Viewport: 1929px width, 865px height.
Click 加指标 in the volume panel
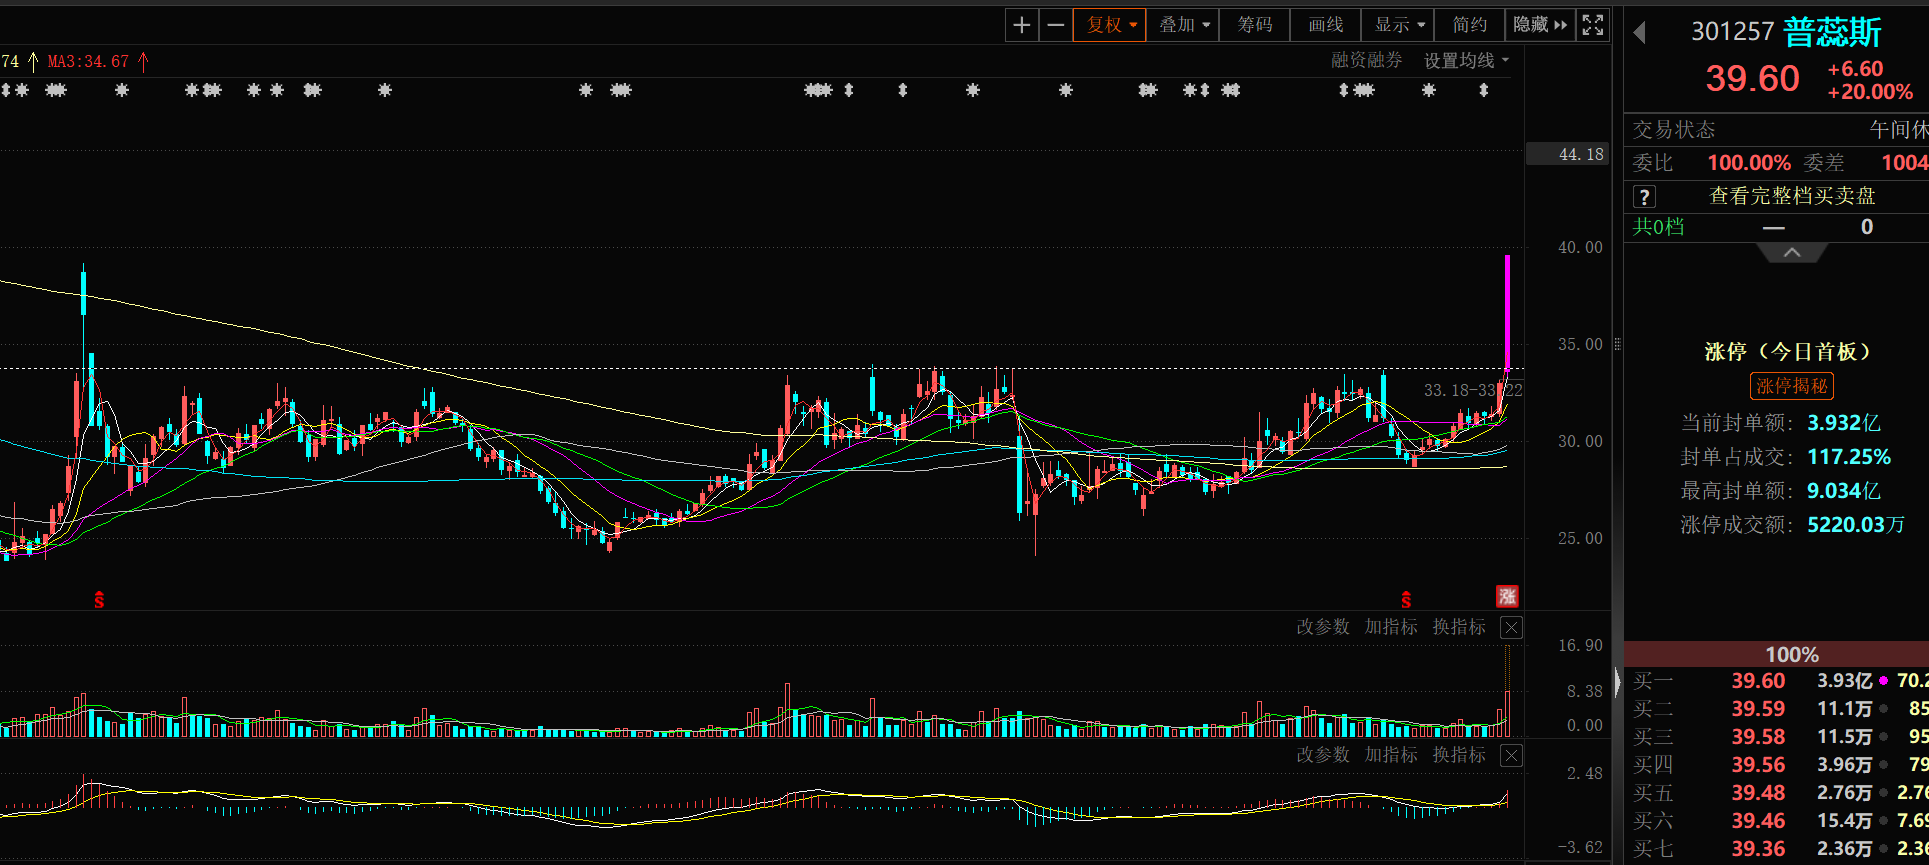[x=1391, y=627]
